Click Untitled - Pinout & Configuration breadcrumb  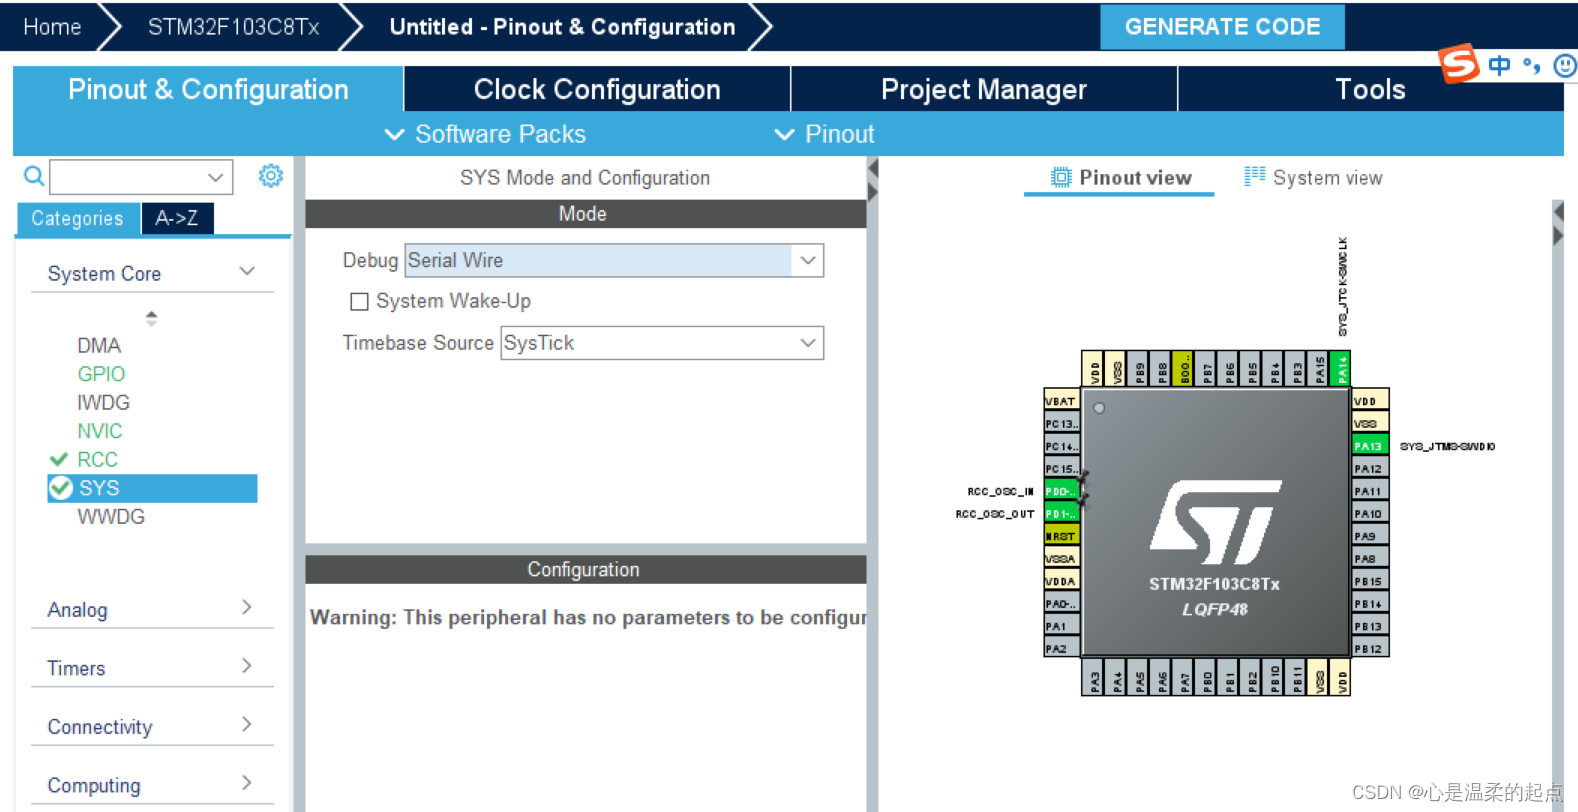(x=562, y=27)
